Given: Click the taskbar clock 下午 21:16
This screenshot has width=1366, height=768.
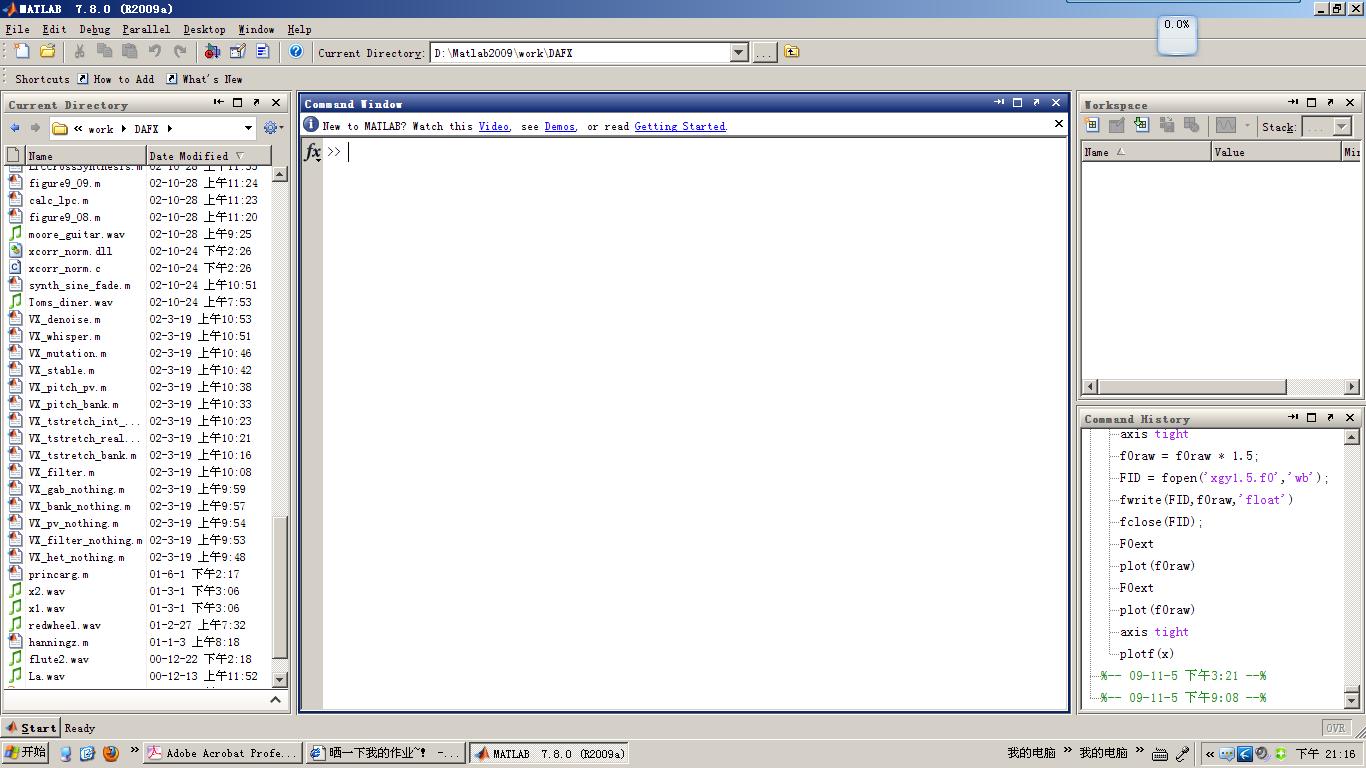Looking at the screenshot, I should 1325,754.
